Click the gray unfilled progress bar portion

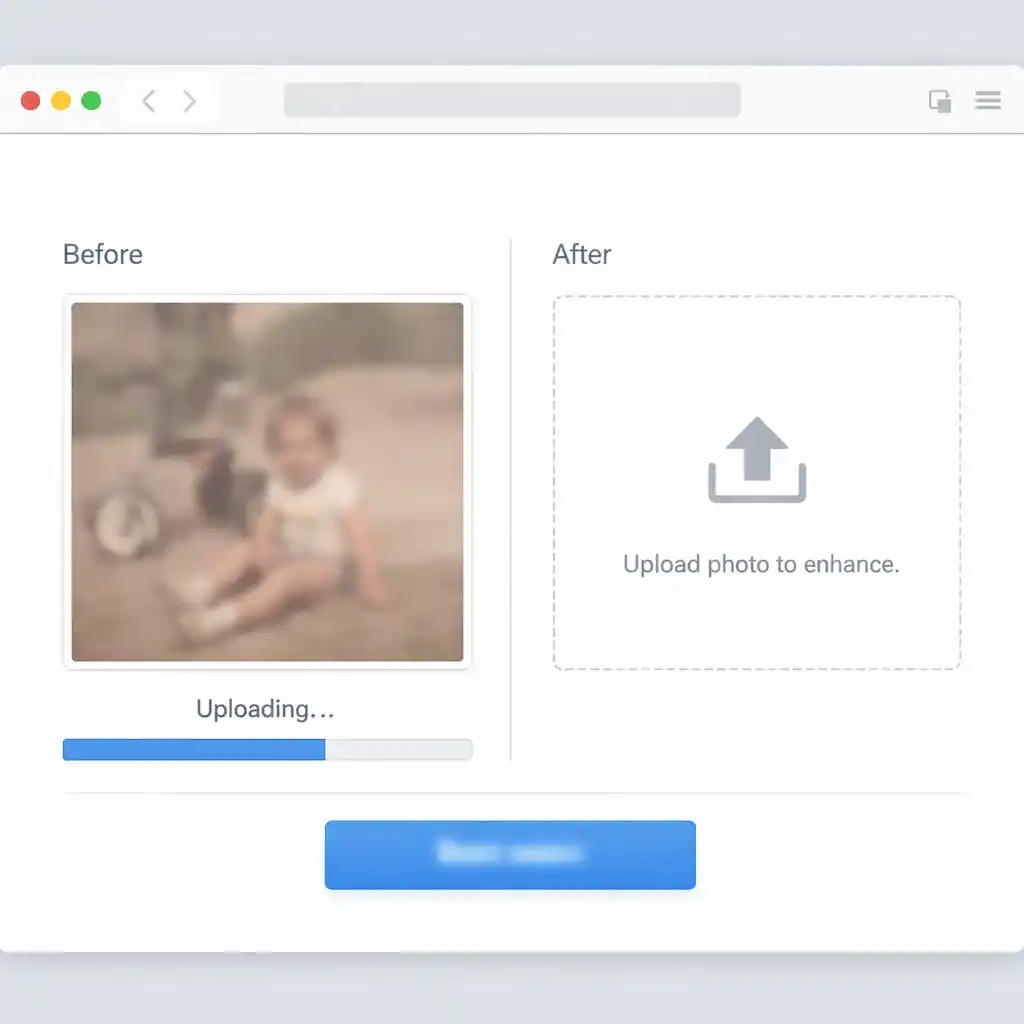click(398, 750)
